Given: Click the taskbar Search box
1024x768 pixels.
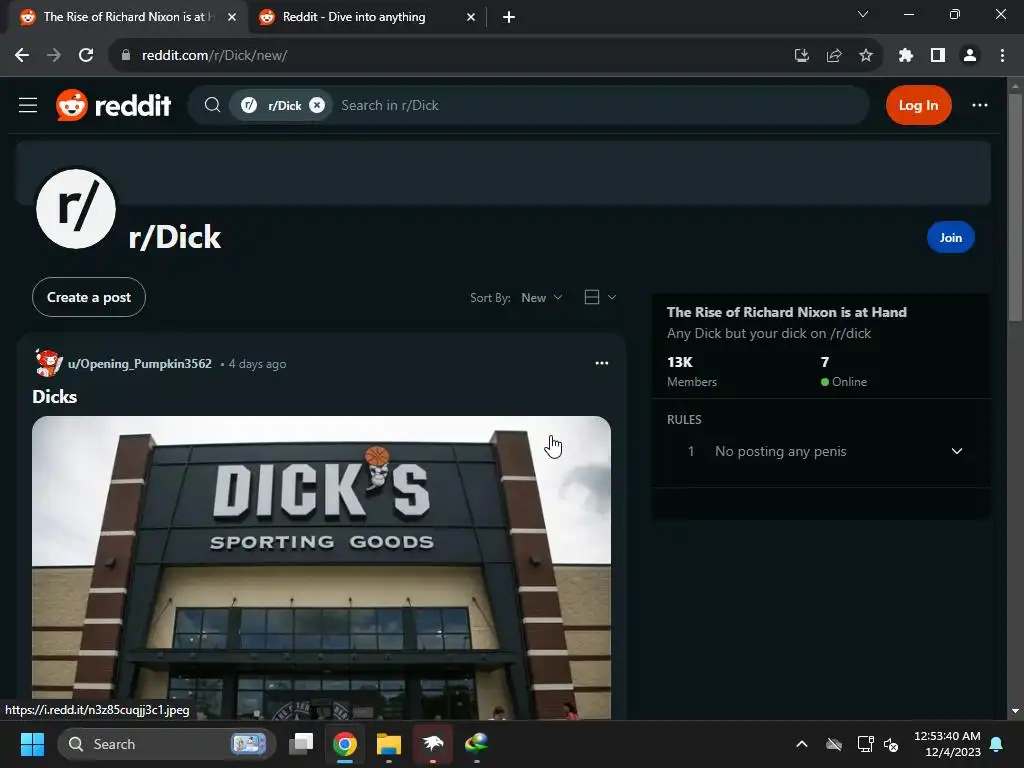Looking at the screenshot, I should [x=167, y=744].
